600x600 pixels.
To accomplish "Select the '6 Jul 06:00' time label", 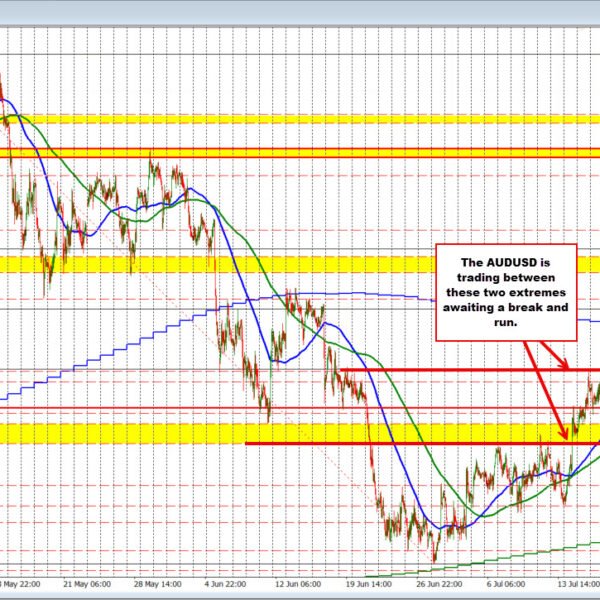I will (x=506, y=584).
